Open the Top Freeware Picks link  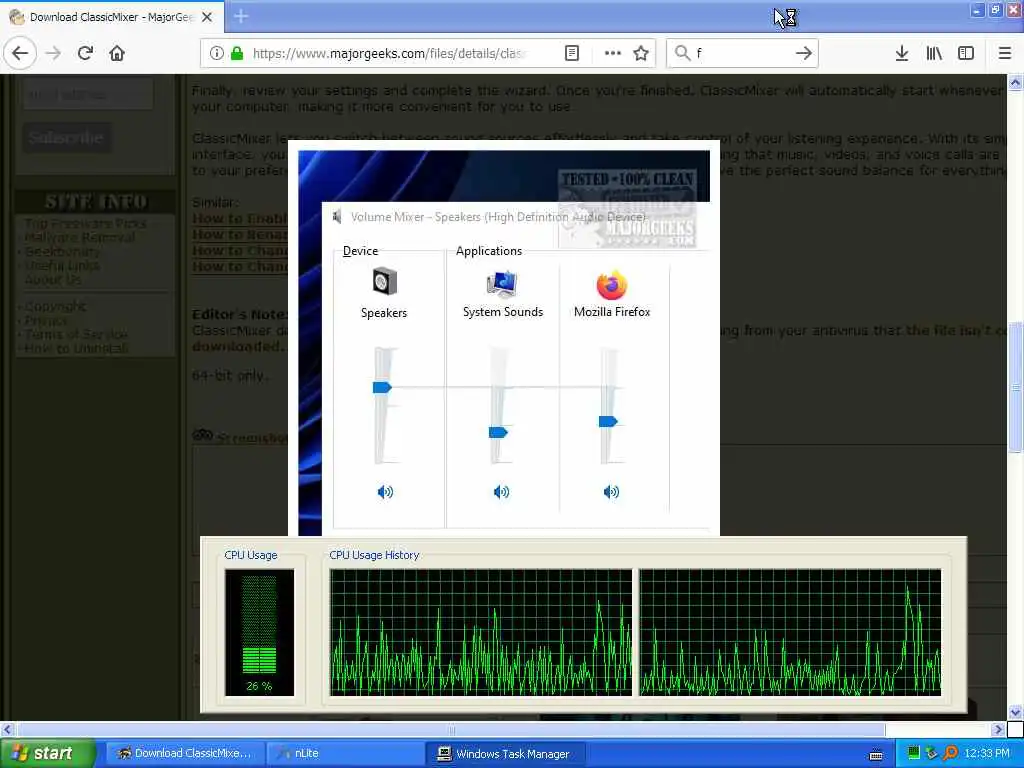pyautogui.click(x=86, y=223)
